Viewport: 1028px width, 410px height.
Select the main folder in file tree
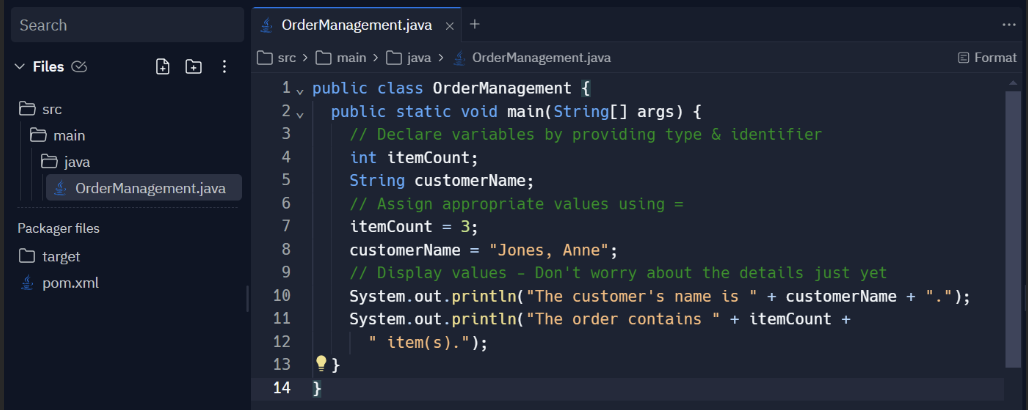coord(58,136)
